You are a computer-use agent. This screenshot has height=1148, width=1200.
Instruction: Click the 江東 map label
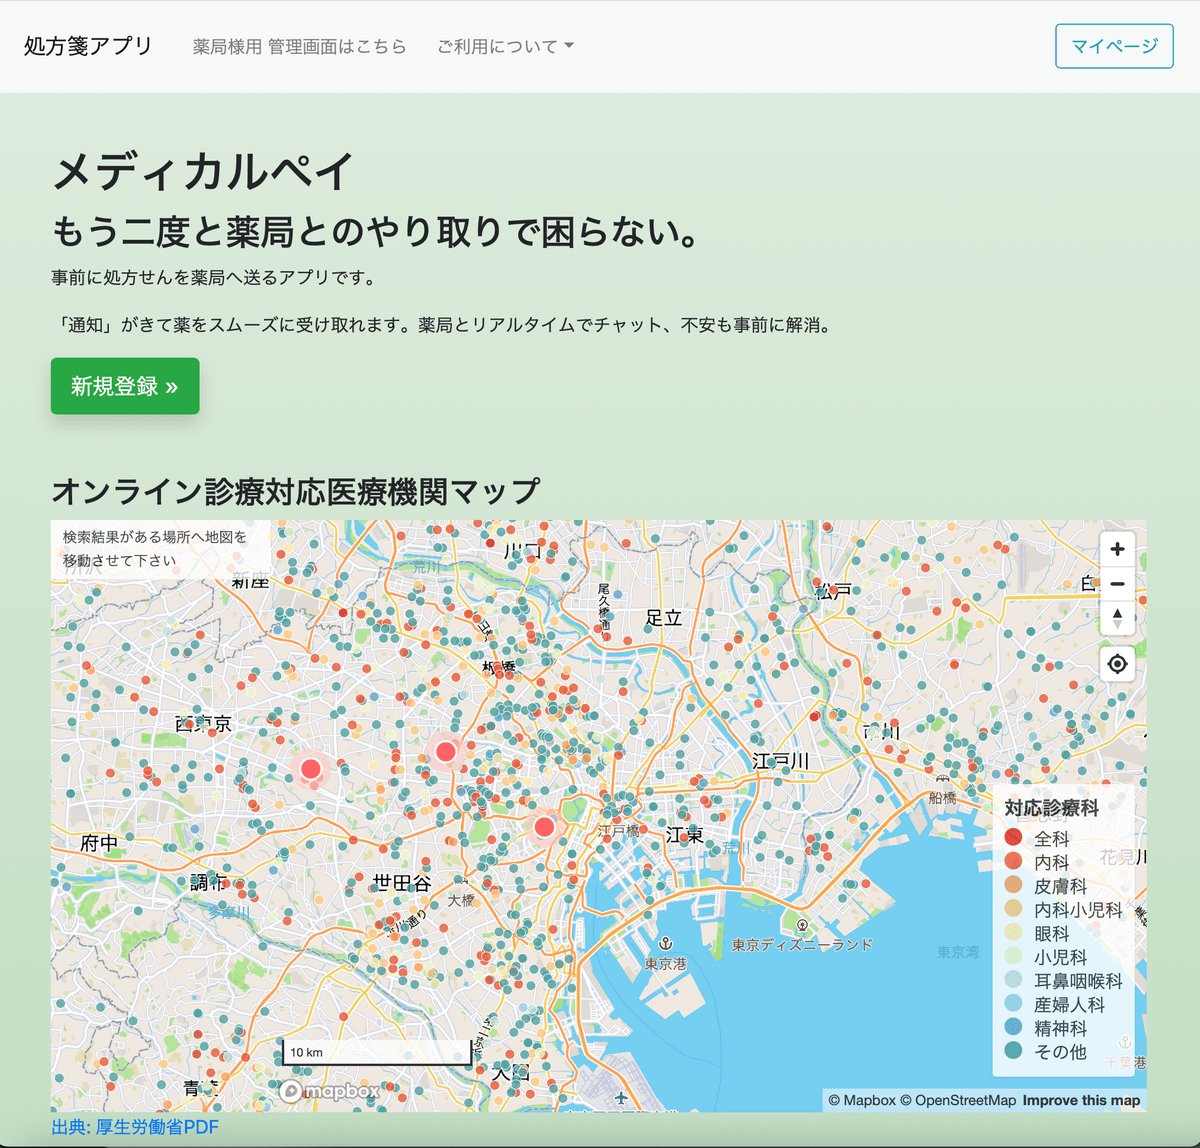pos(685,834)
